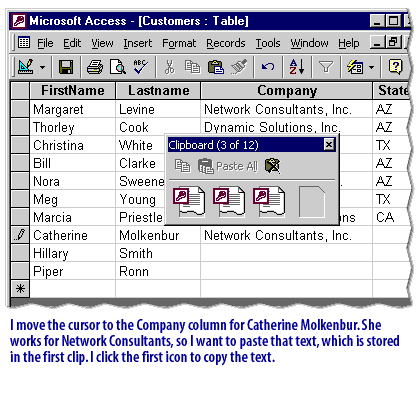Open the Tools menu

pos(268,43)
